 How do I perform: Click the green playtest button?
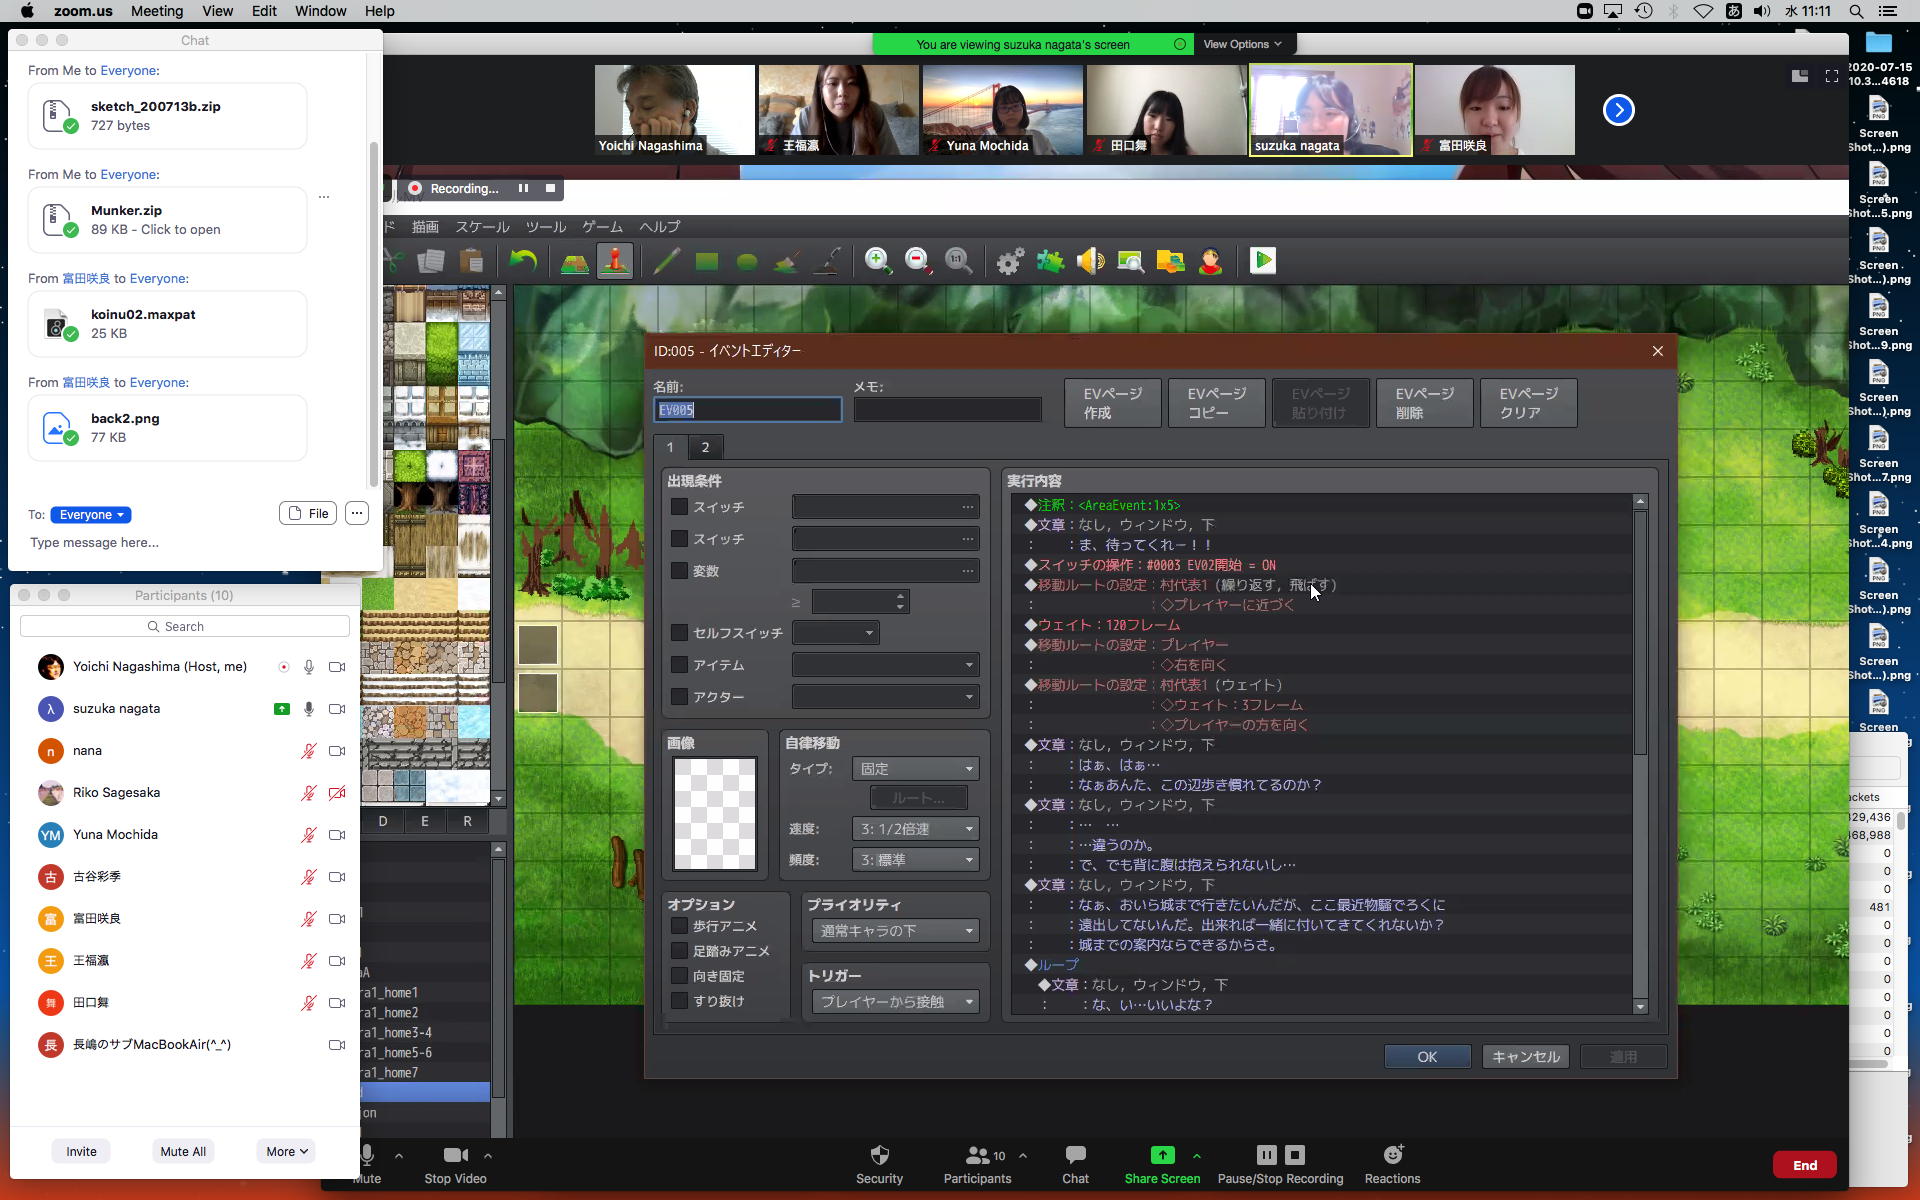coord(1263,261)
